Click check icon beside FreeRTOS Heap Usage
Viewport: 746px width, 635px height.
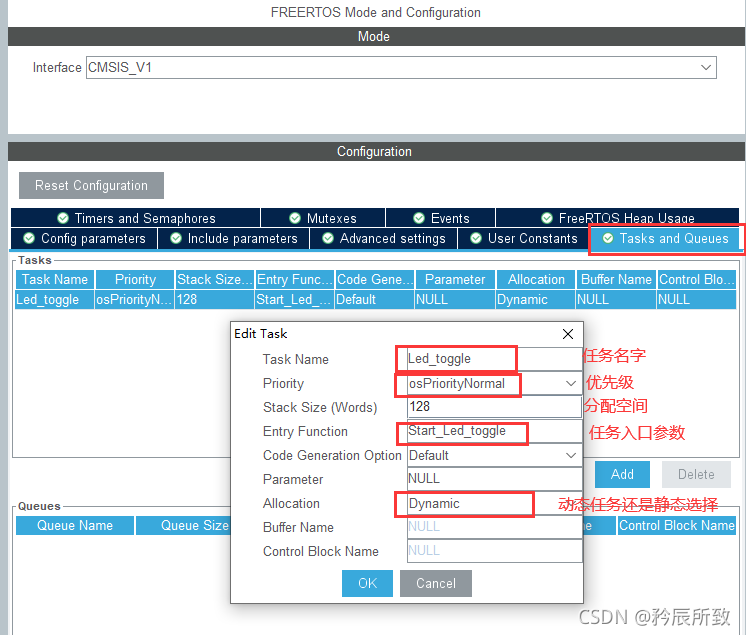(547, 218)
